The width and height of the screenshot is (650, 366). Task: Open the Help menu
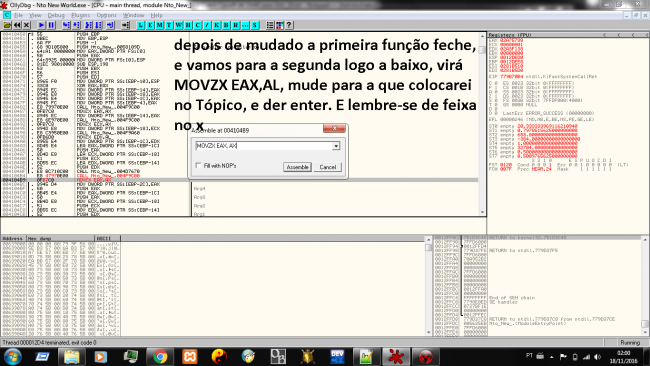156,15
